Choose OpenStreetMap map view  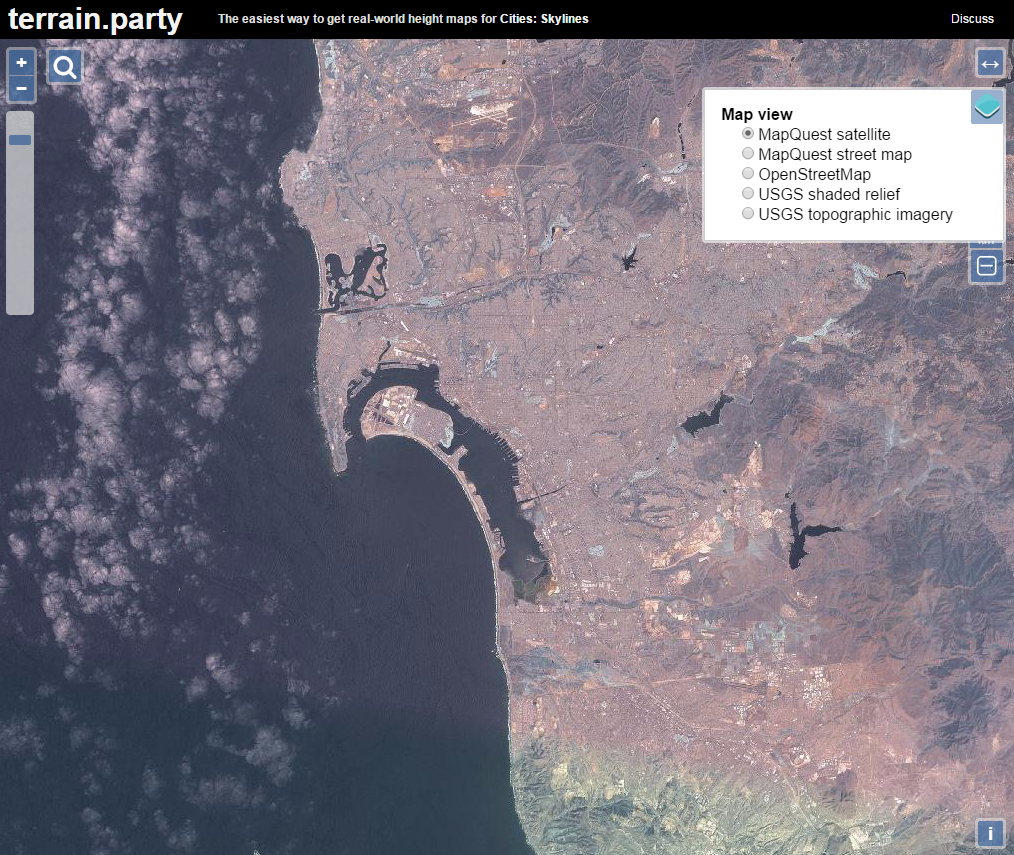748,173
